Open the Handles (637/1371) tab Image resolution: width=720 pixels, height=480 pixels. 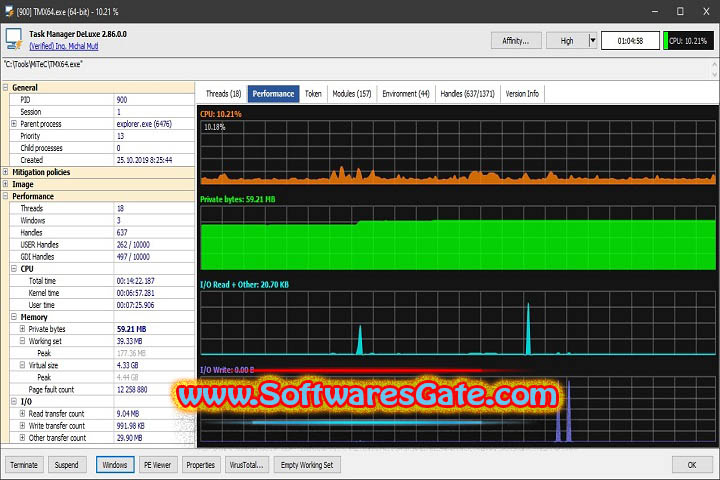467,94
